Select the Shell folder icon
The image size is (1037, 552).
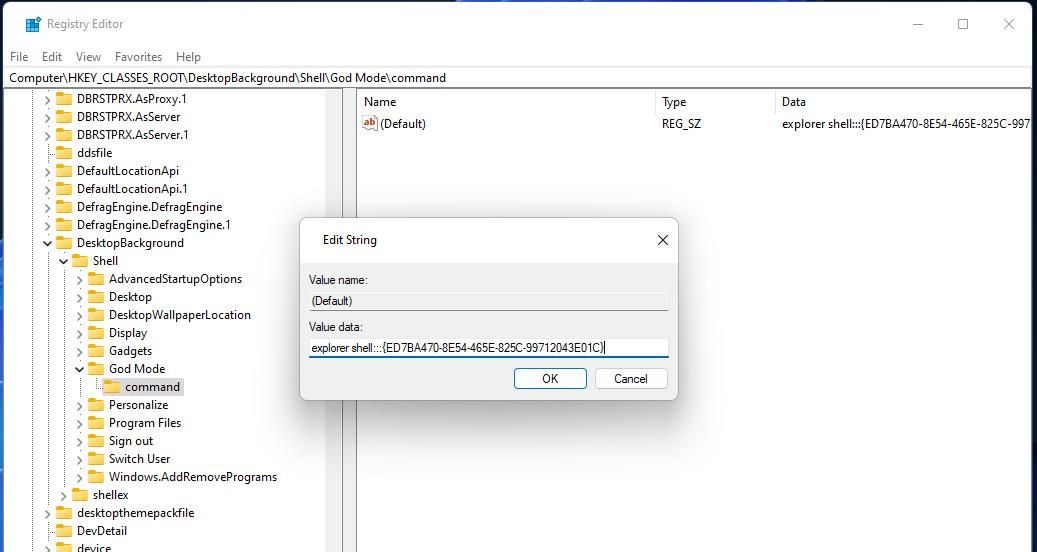tap(80, 260)
